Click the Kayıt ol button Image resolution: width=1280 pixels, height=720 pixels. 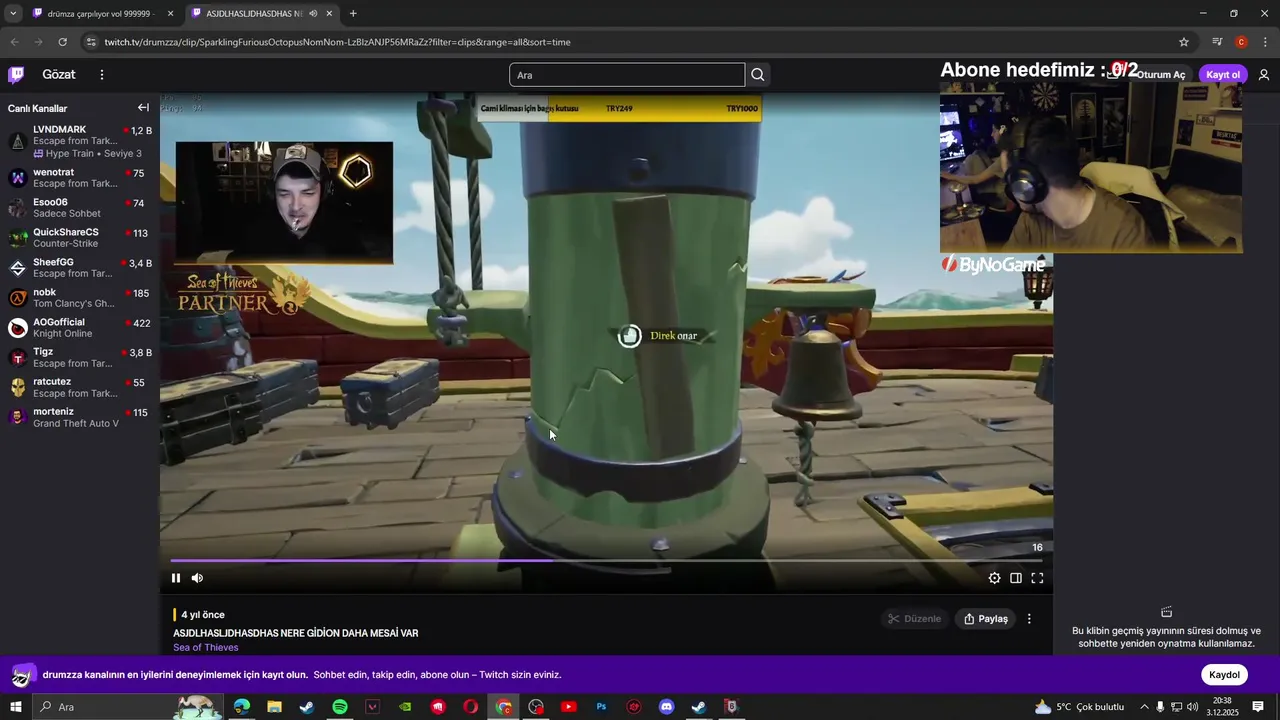pyautogui.click(x=1222, y=75)
